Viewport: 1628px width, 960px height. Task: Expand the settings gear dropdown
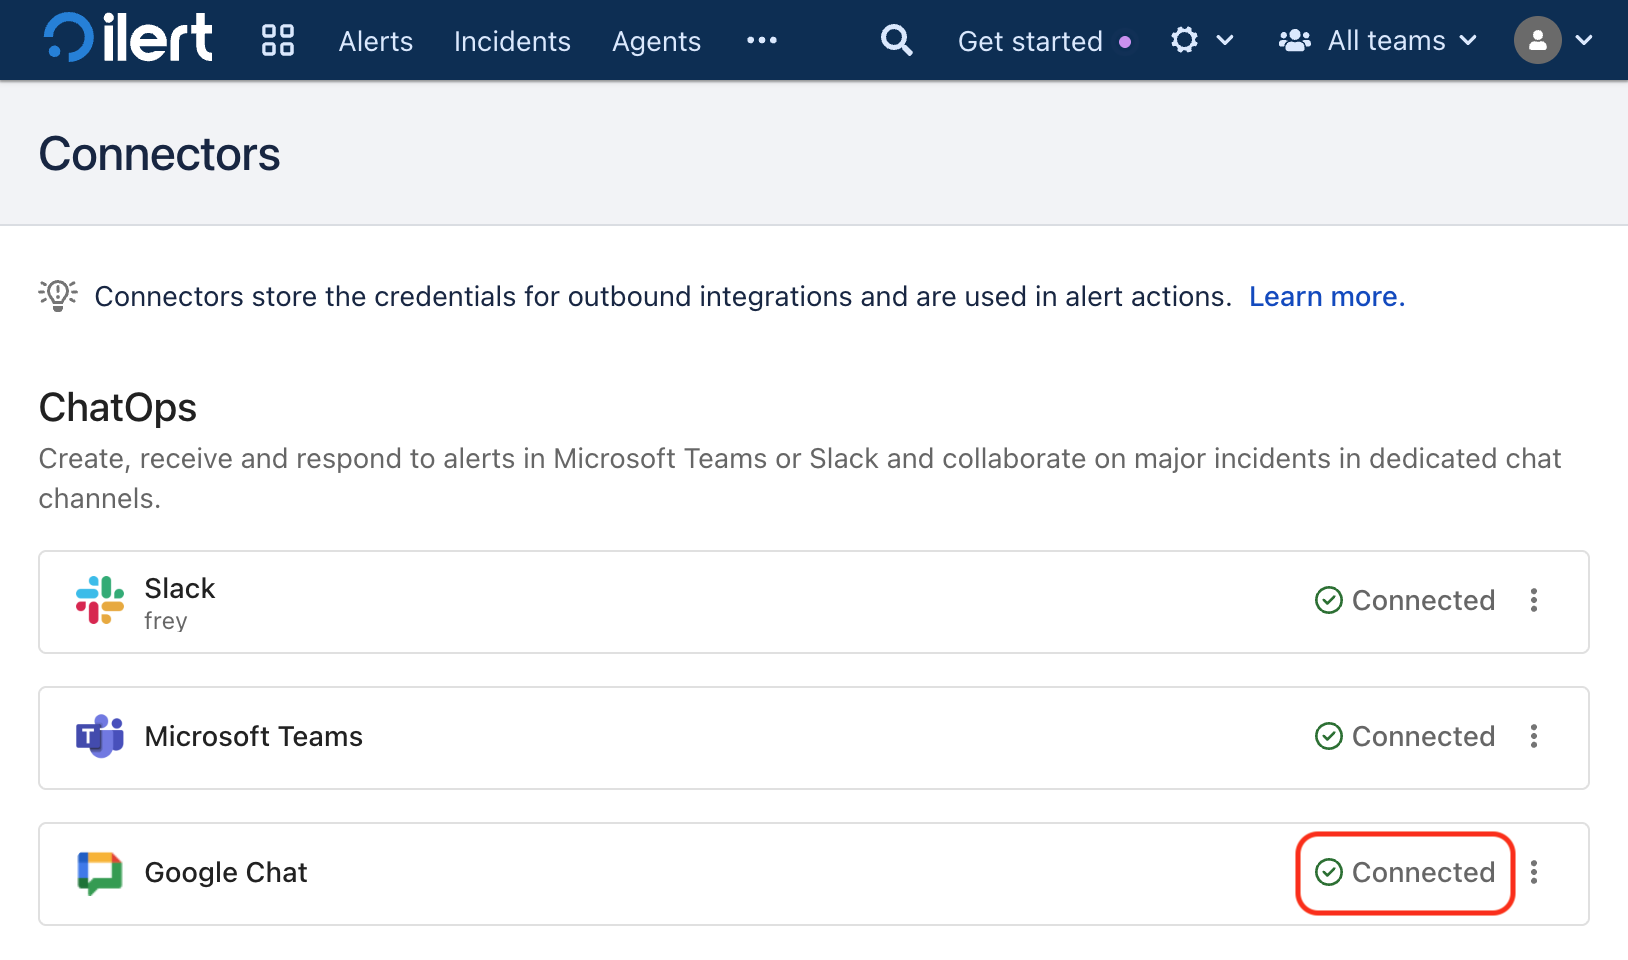1201,40
